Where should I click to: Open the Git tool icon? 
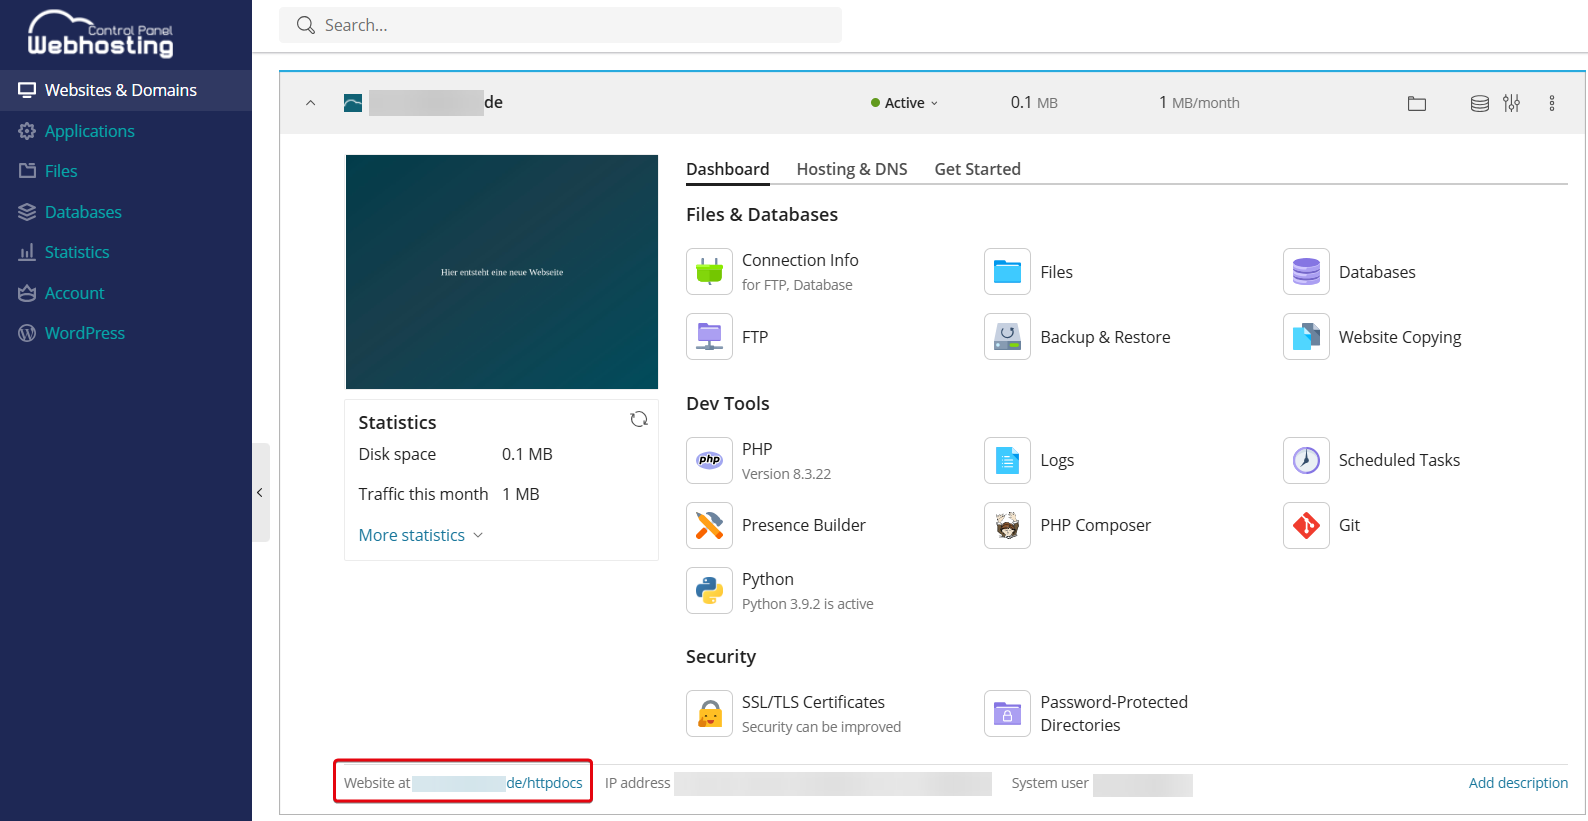[1306, 526]
